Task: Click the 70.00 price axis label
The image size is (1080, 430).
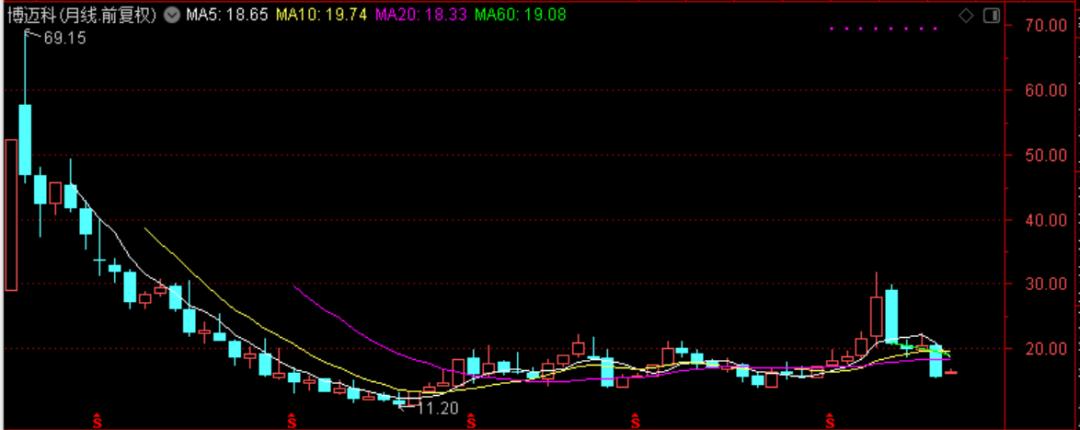Action: tap(1045, 25)
